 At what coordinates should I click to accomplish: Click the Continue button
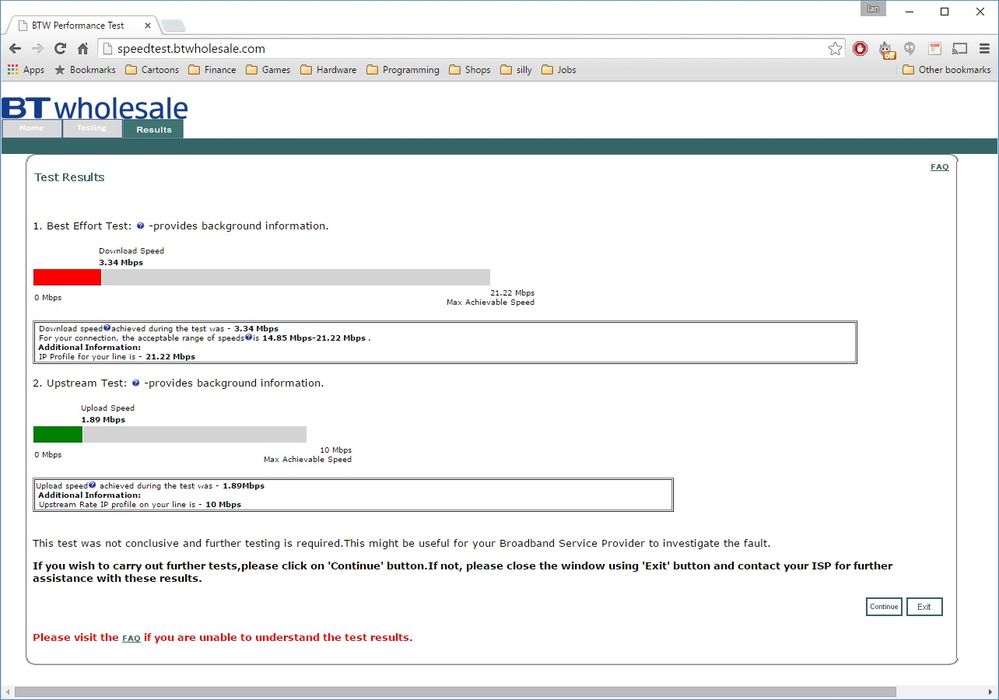click(884, 606)
